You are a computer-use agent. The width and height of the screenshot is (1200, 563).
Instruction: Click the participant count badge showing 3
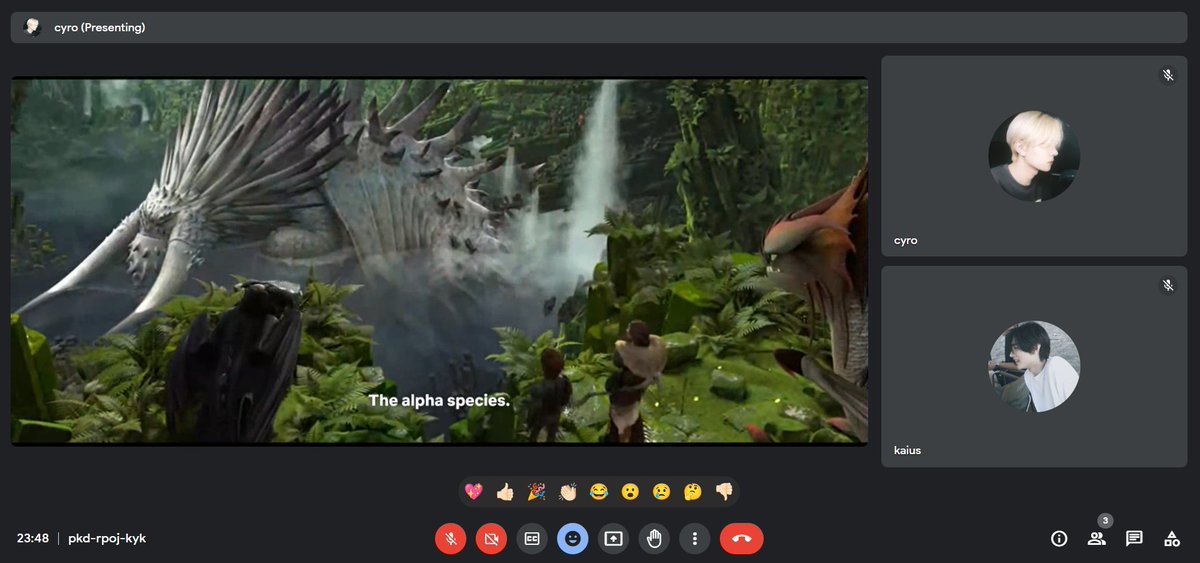pyautogui.click(x=1105, y=520)
